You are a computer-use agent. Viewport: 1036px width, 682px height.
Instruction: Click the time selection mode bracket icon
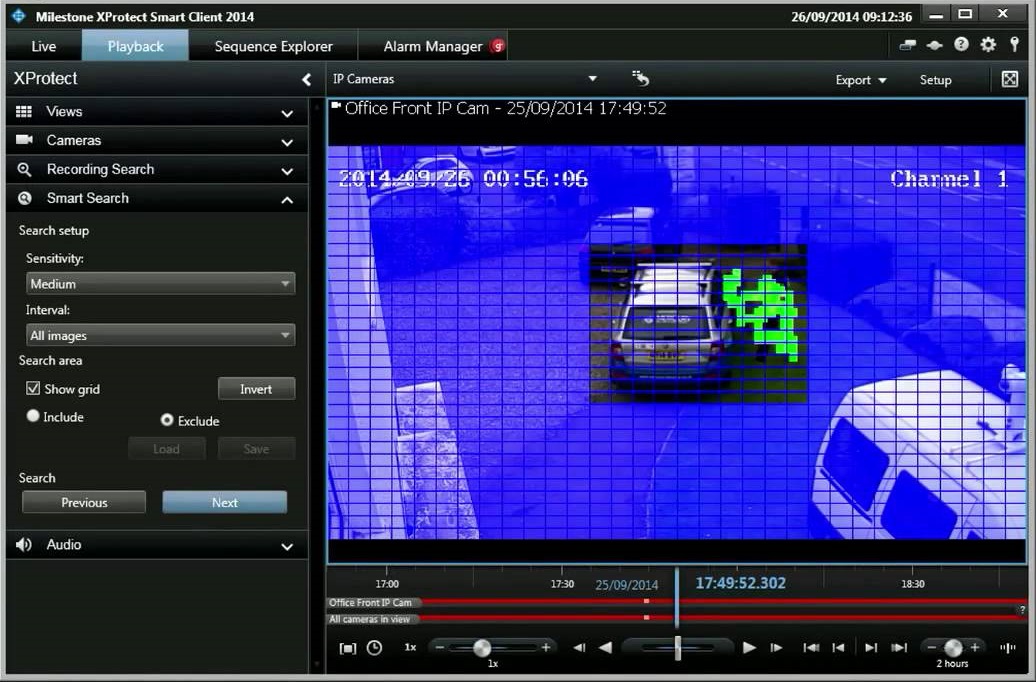[x=348, y=648]
